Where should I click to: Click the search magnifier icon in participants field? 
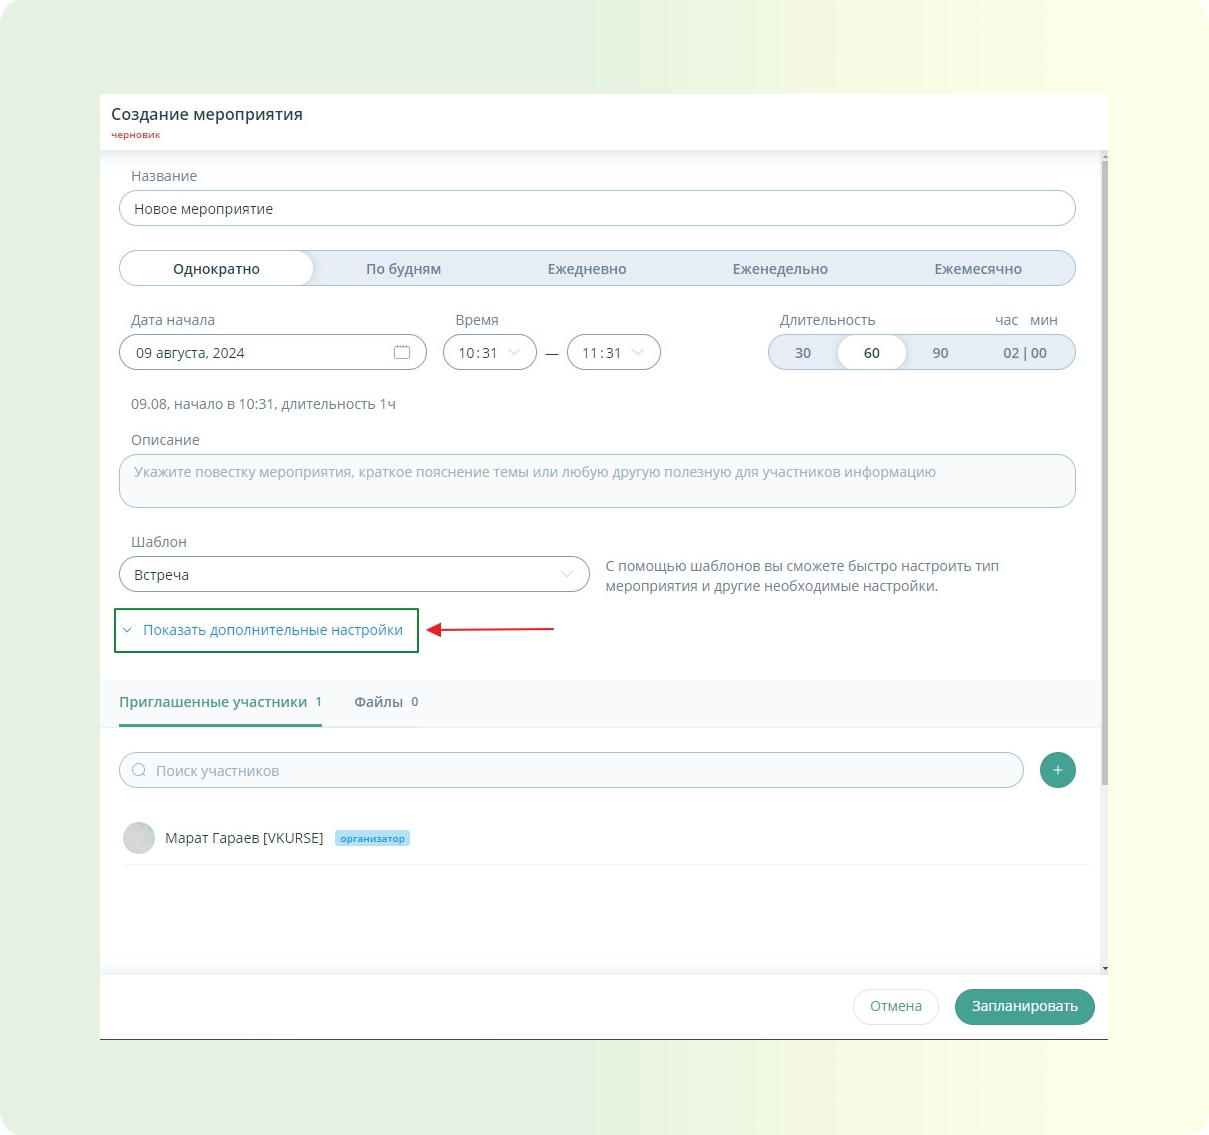[x=139, y=770]
